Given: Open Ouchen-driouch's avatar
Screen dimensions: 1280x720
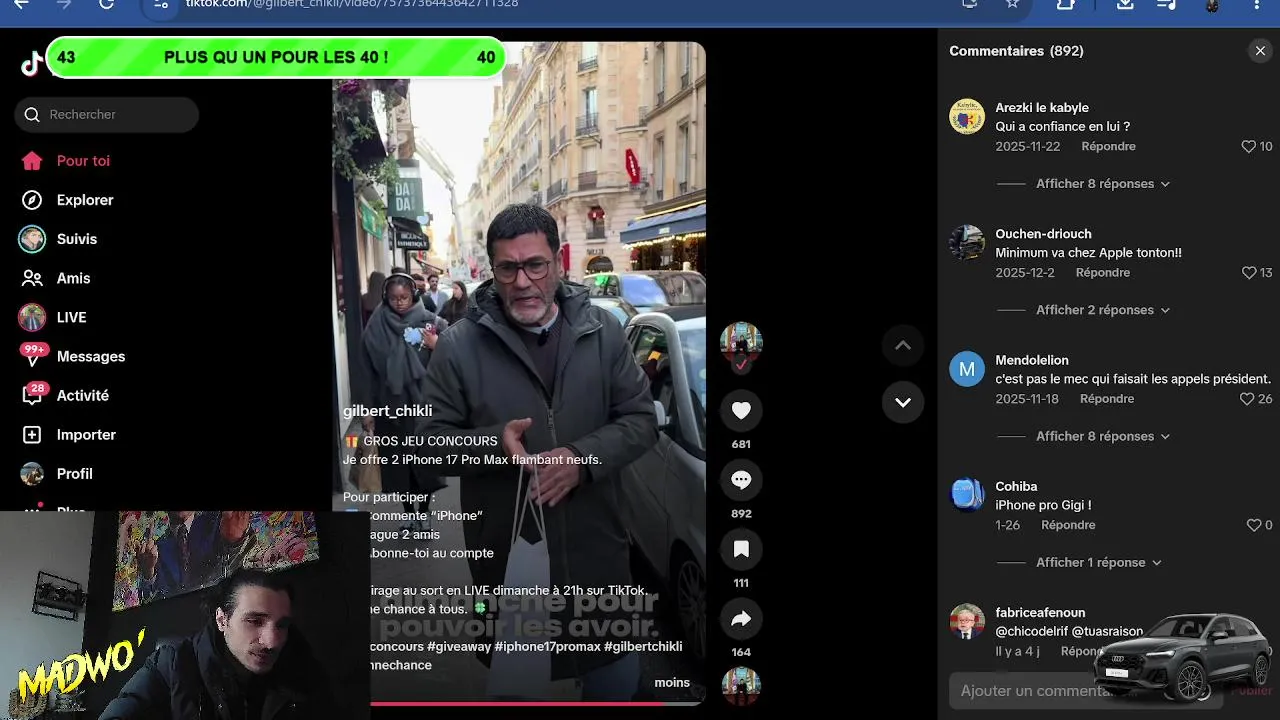Looking at the screenshot, I should coord(967,242).
